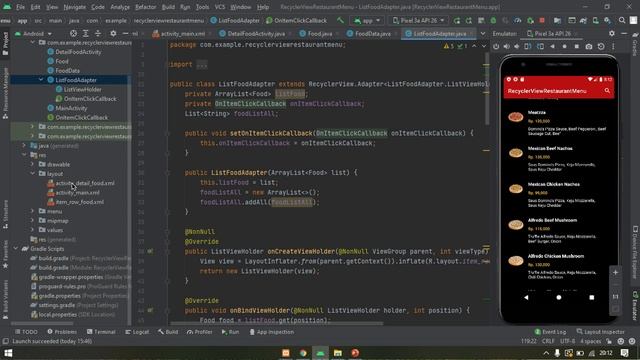Open the Logcat tool window
Viewport: 640px width, 360px height.
click(137, 332)
